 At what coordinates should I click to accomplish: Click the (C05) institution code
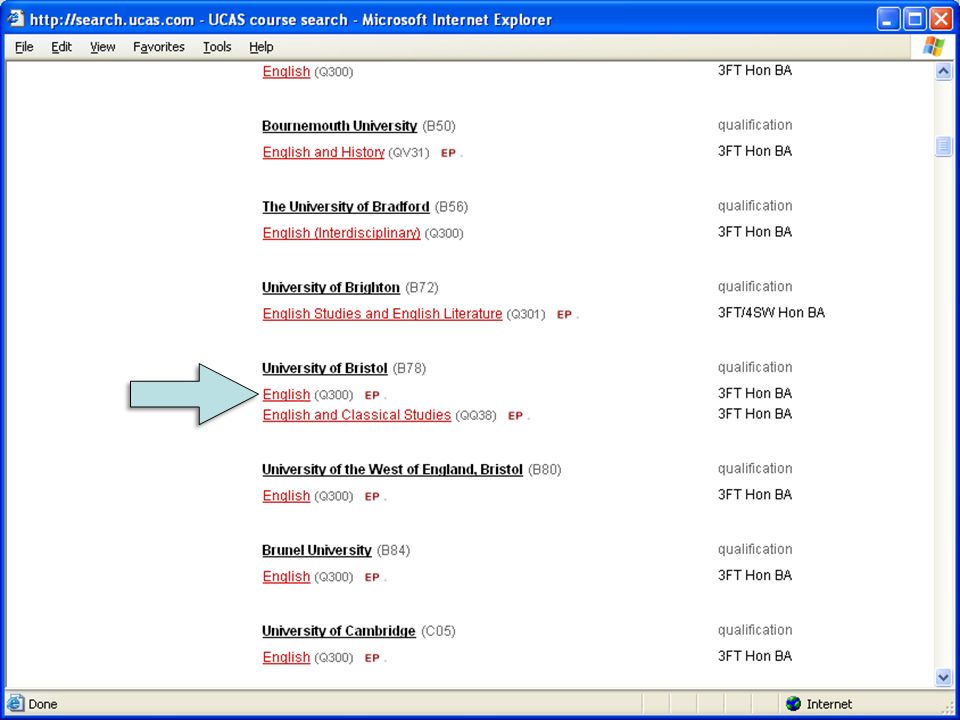[438, 631]
